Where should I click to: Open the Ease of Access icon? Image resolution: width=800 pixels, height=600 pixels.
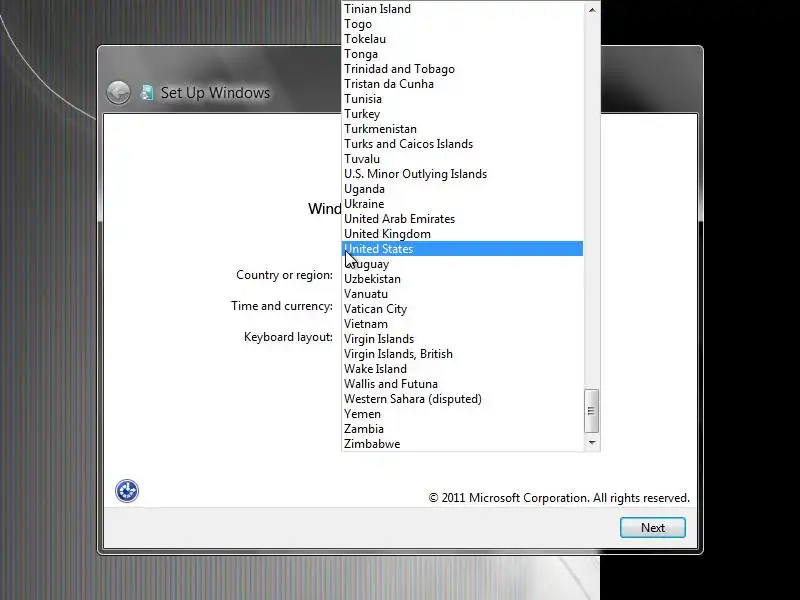127,491
